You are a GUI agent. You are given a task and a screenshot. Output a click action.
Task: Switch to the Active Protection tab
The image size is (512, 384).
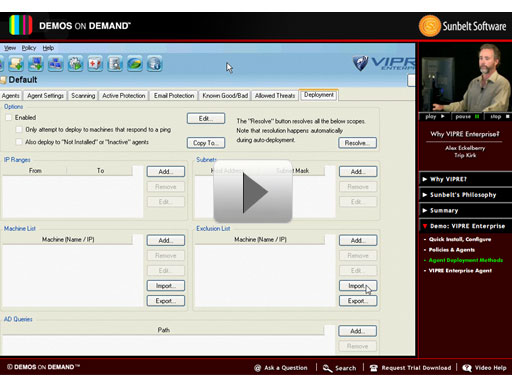(x=124, y=96)
